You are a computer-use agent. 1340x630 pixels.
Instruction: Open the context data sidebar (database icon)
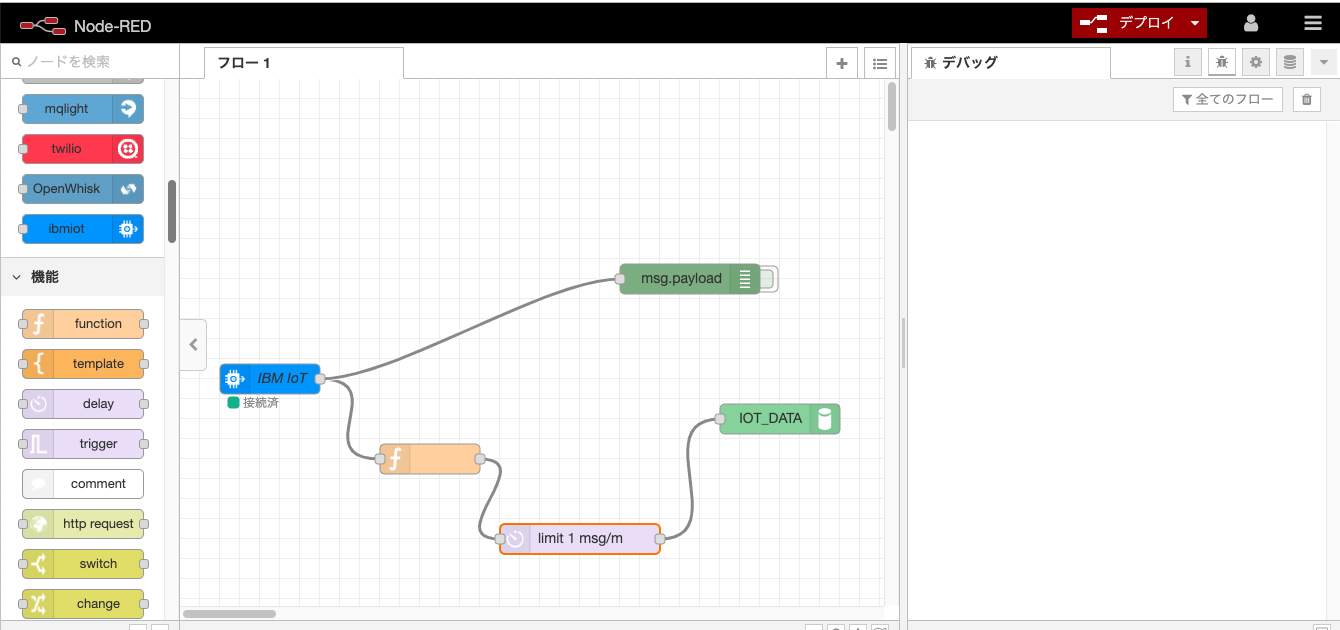pos(1289,61)
